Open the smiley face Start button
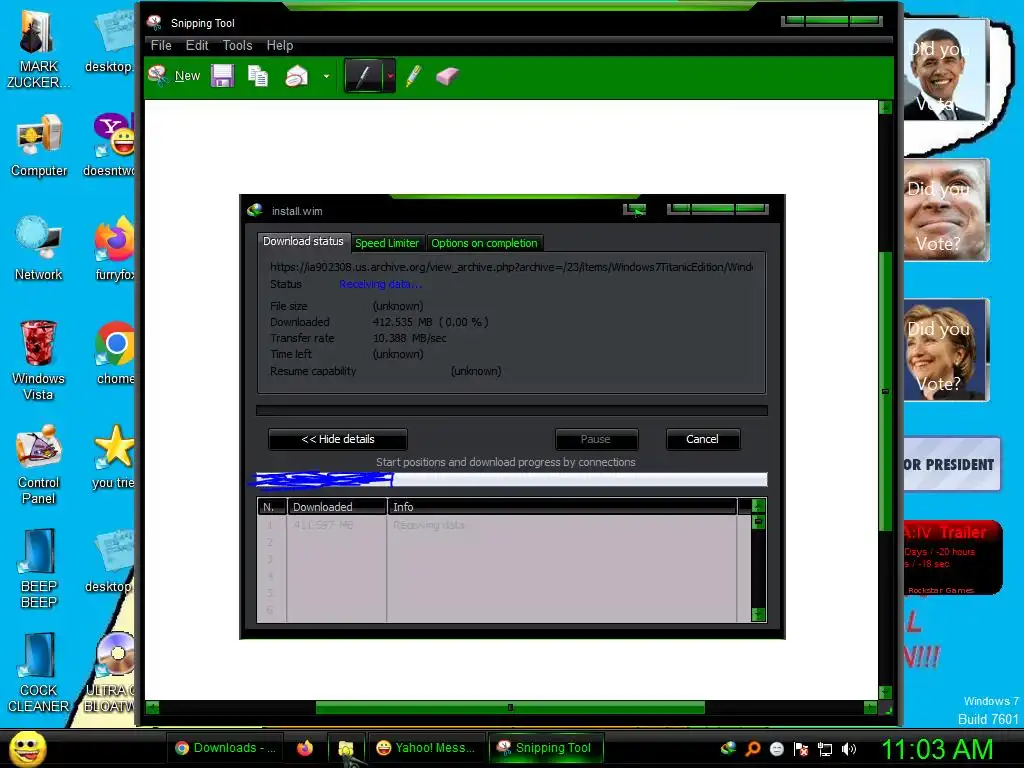The height and width of the screenshot is (768, 1024). (x=27, y=748)
